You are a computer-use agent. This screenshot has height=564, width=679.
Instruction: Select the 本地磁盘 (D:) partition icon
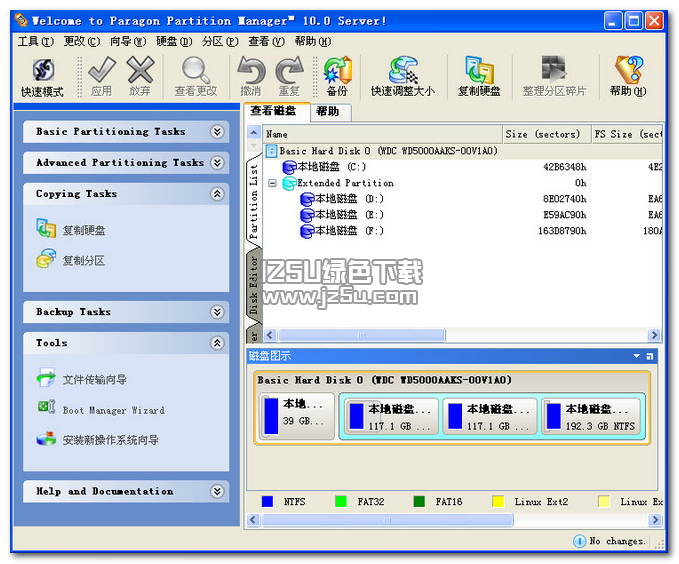(307, 199)
